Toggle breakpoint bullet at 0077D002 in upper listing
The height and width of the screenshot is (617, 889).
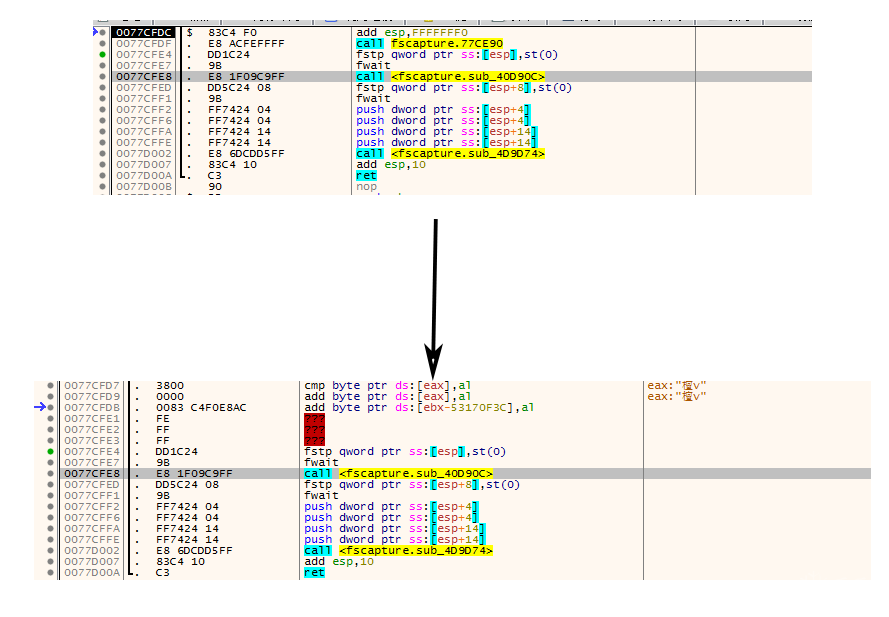tap(102, 154)
